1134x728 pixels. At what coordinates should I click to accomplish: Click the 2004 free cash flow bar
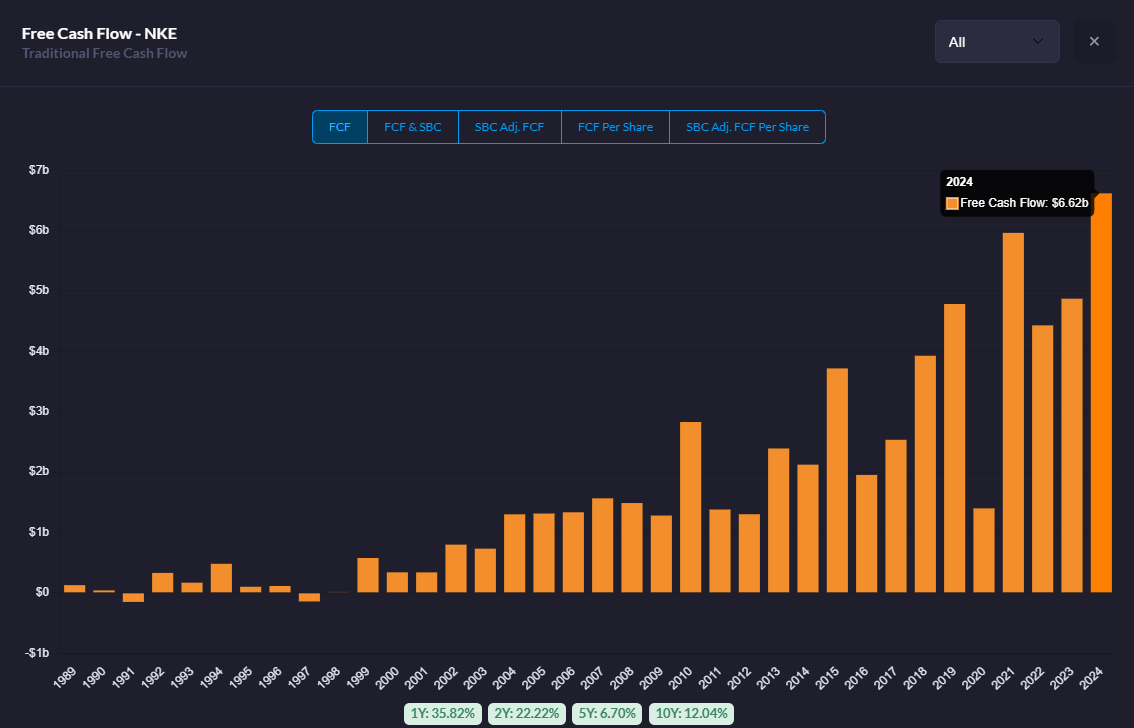coord(515,553)
